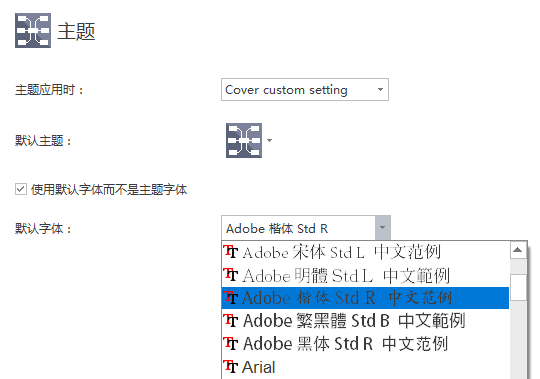Screen dimensions: 540x379
Task: Click TrueType icon beside Adobe 繁黑體
Action: tap(231, 320)
